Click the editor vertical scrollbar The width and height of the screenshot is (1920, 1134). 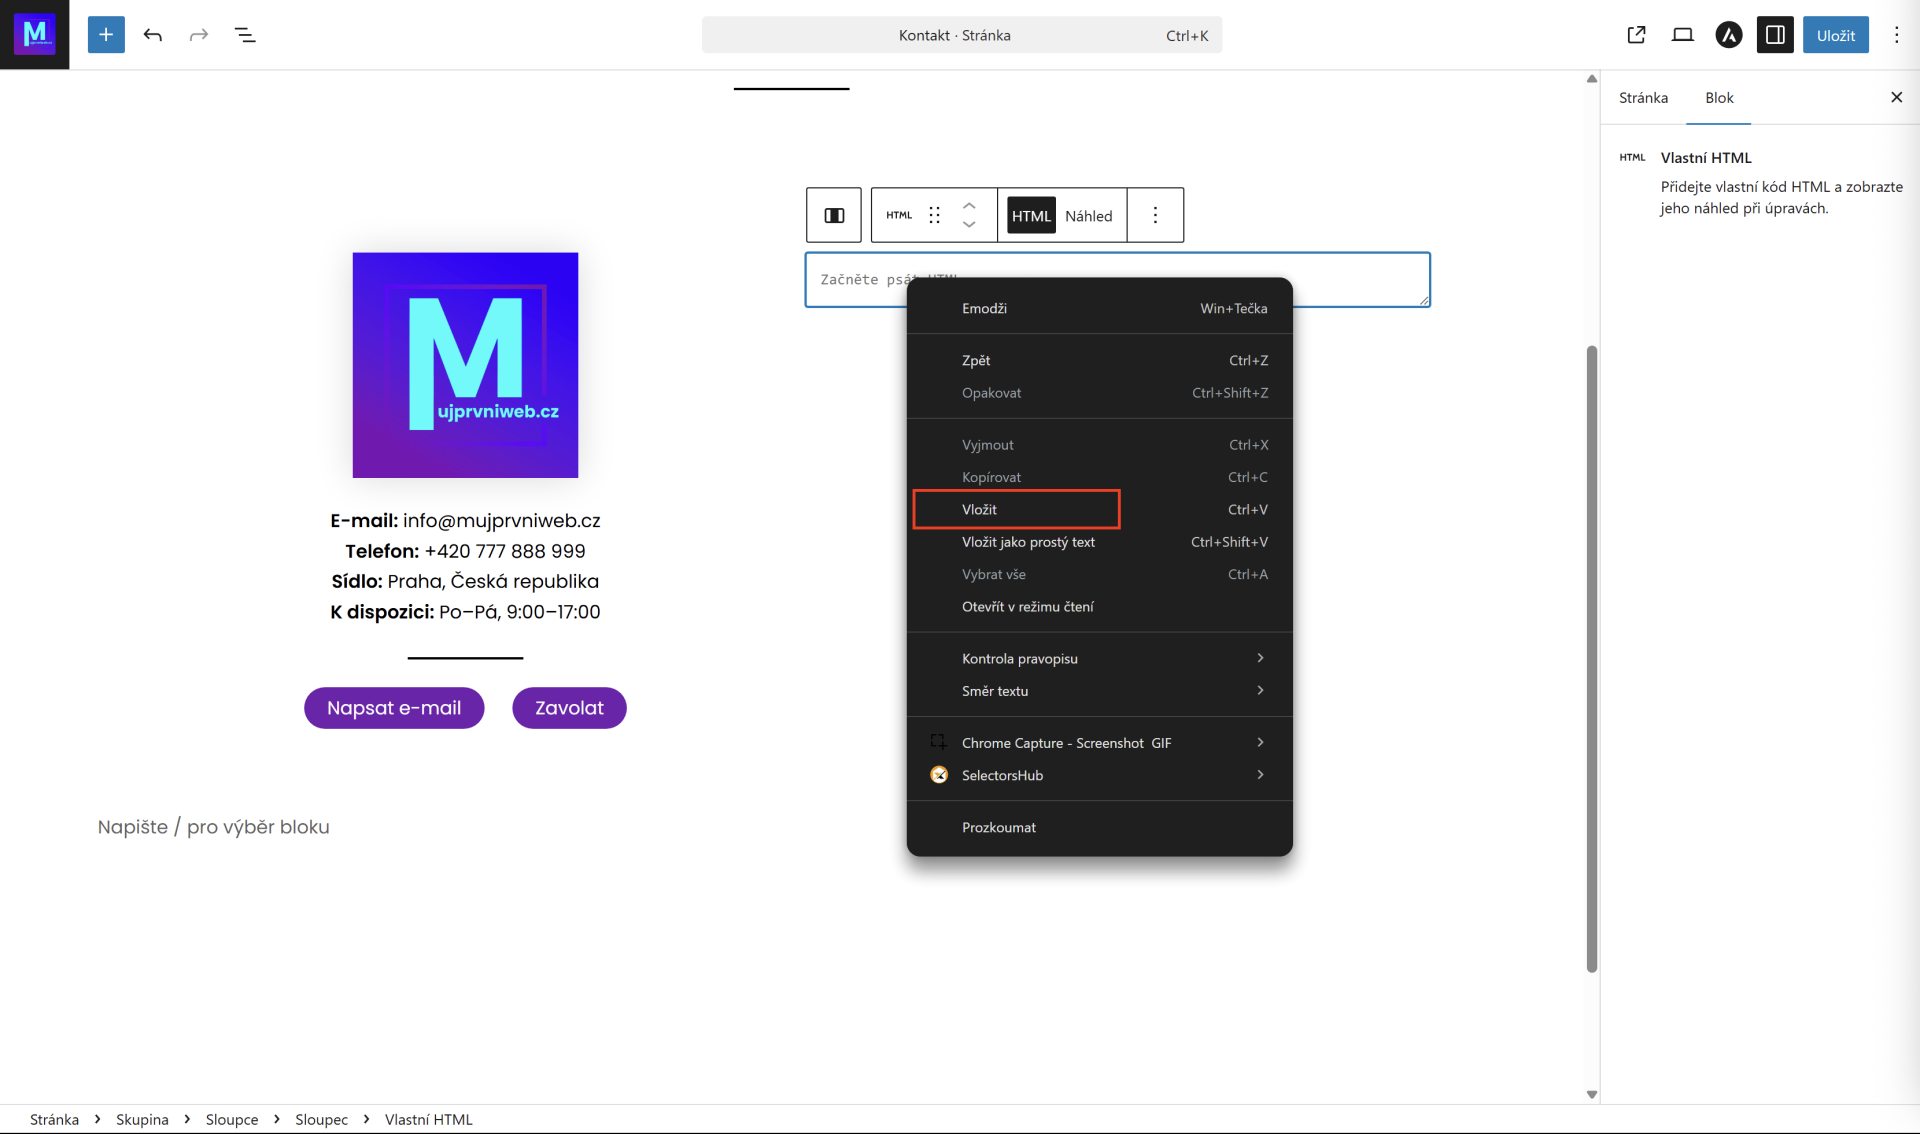tap(1591, 660)
